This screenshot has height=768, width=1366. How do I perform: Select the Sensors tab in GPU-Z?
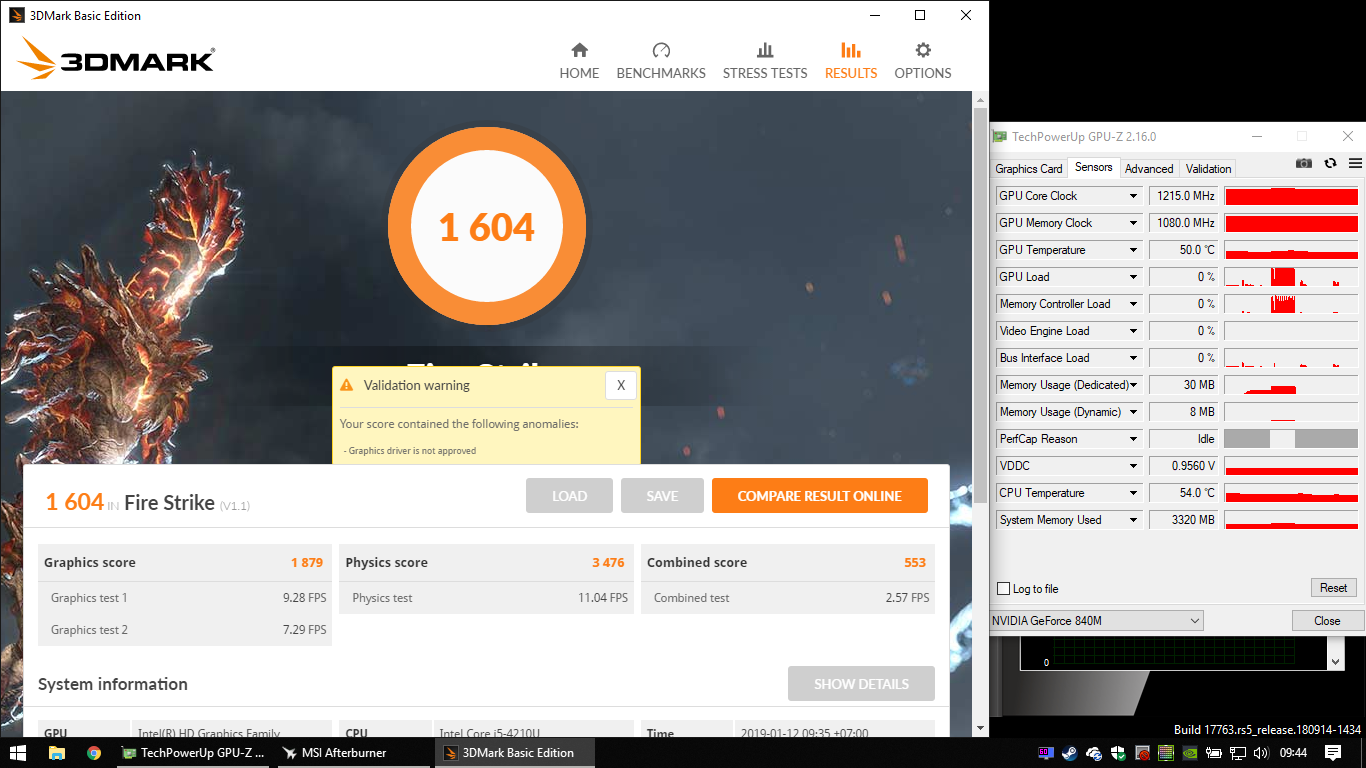tap(1093, 167)
